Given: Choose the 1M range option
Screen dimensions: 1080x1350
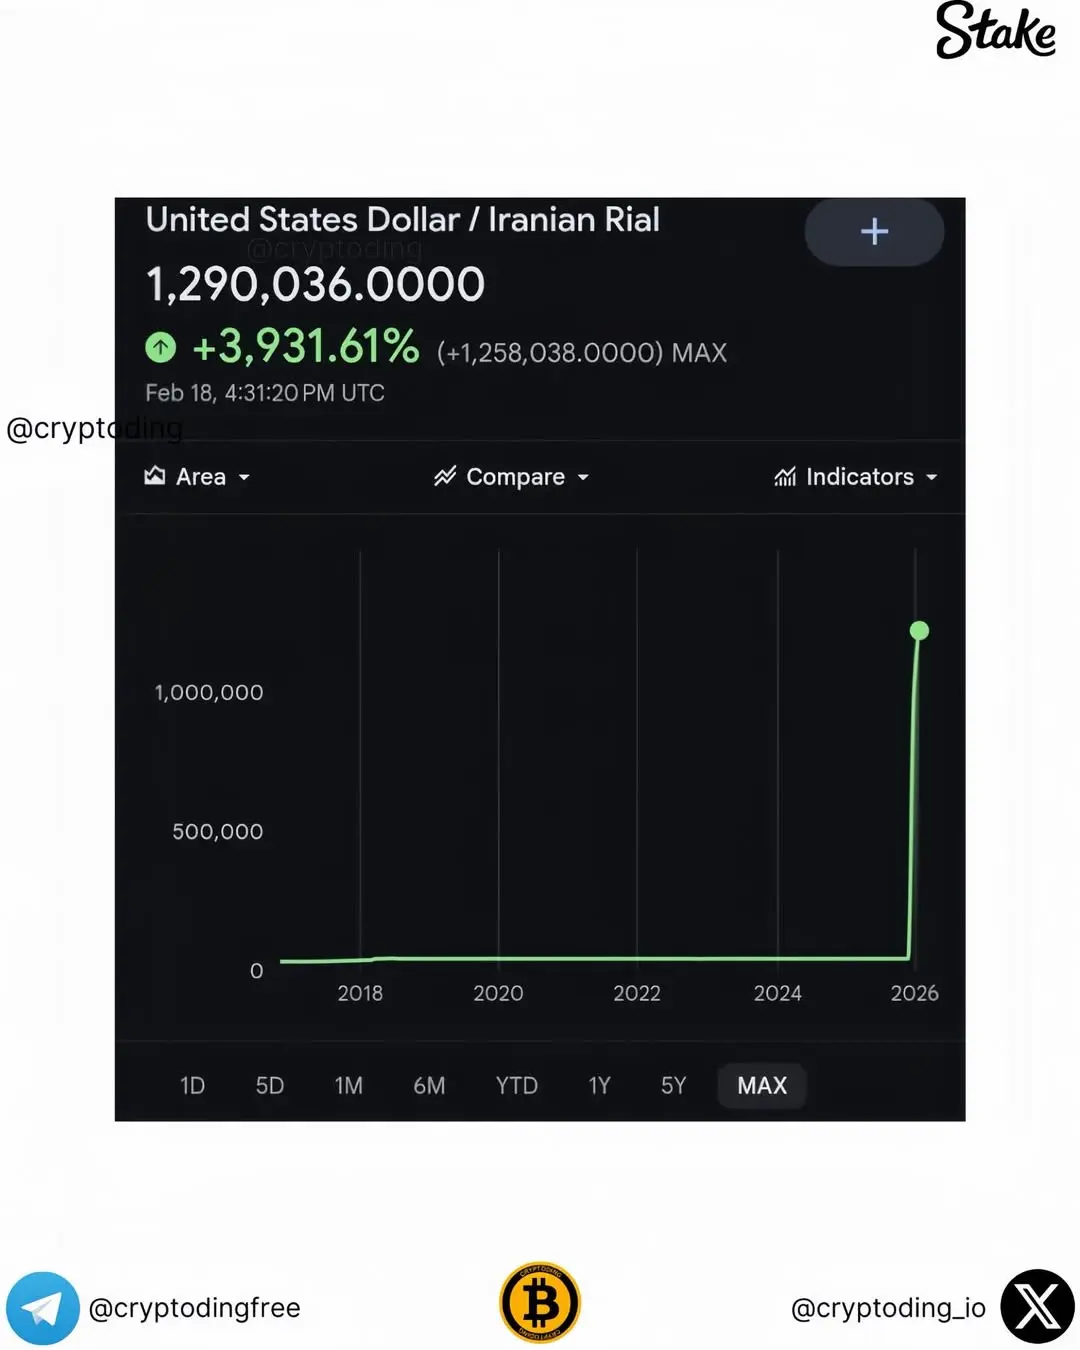Looking at the screenshot, I should (x=349, y=1086).
